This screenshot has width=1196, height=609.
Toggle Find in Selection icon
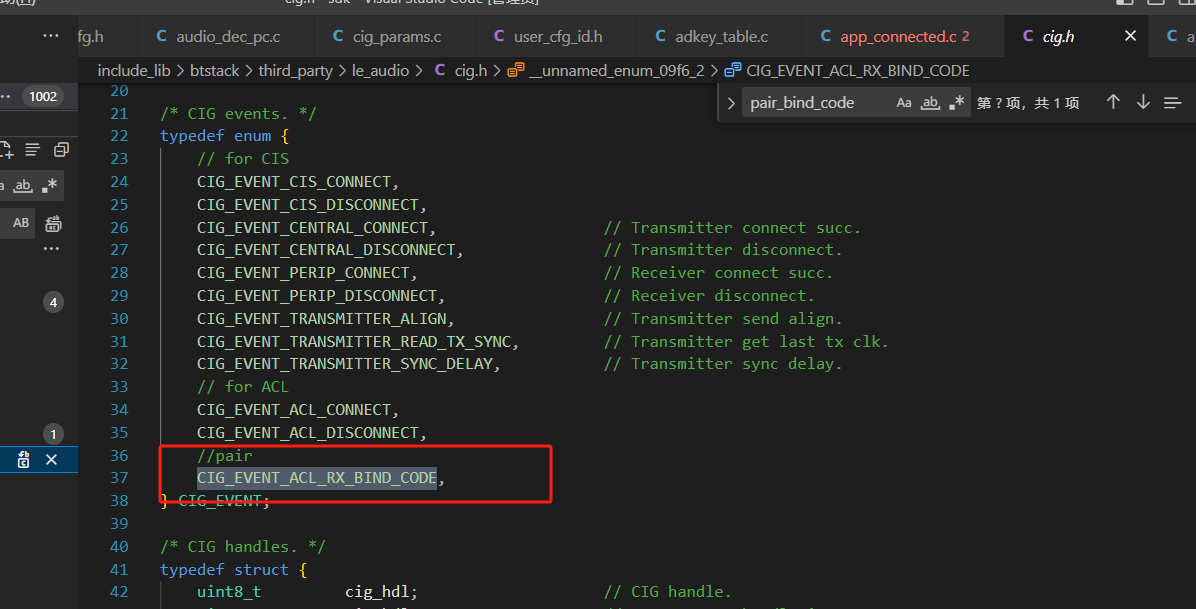pyautogui.click(x=1172, y=102)
